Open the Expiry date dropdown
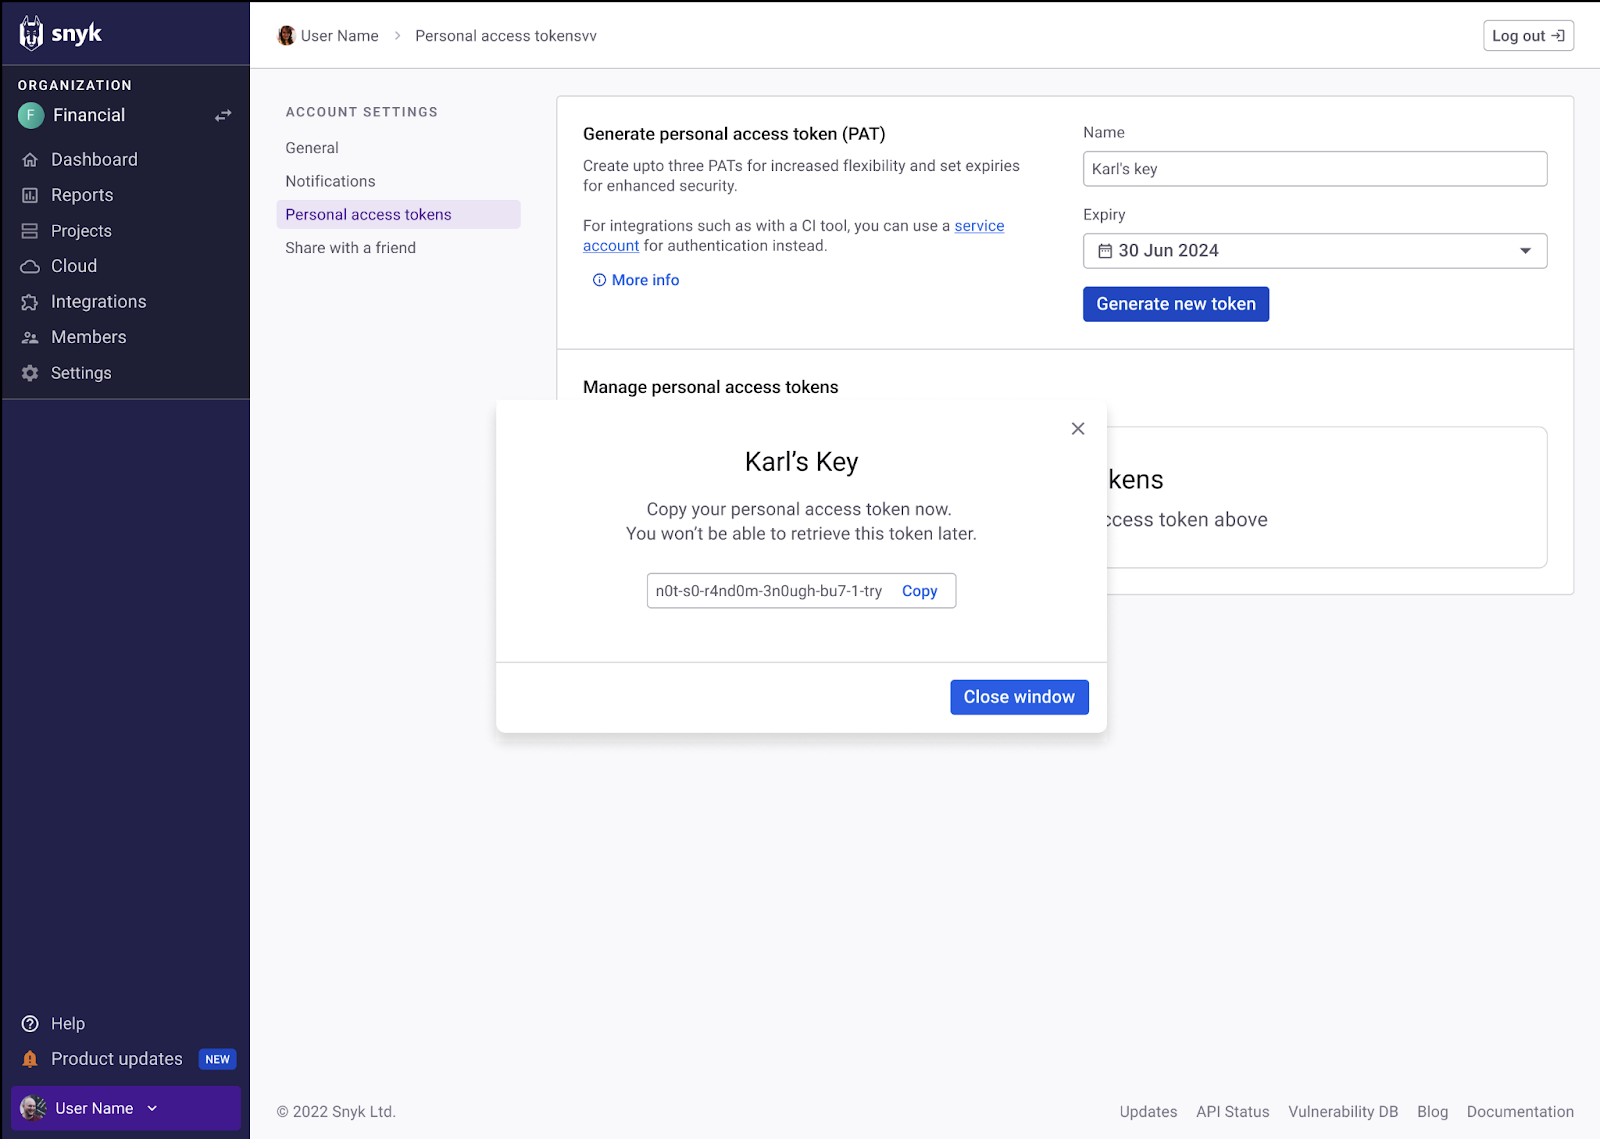 coord(1315,251)
